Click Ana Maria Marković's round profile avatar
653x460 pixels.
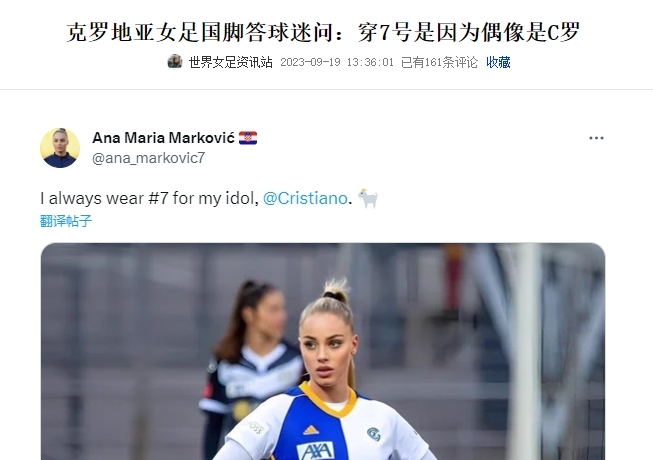point(60,148)
